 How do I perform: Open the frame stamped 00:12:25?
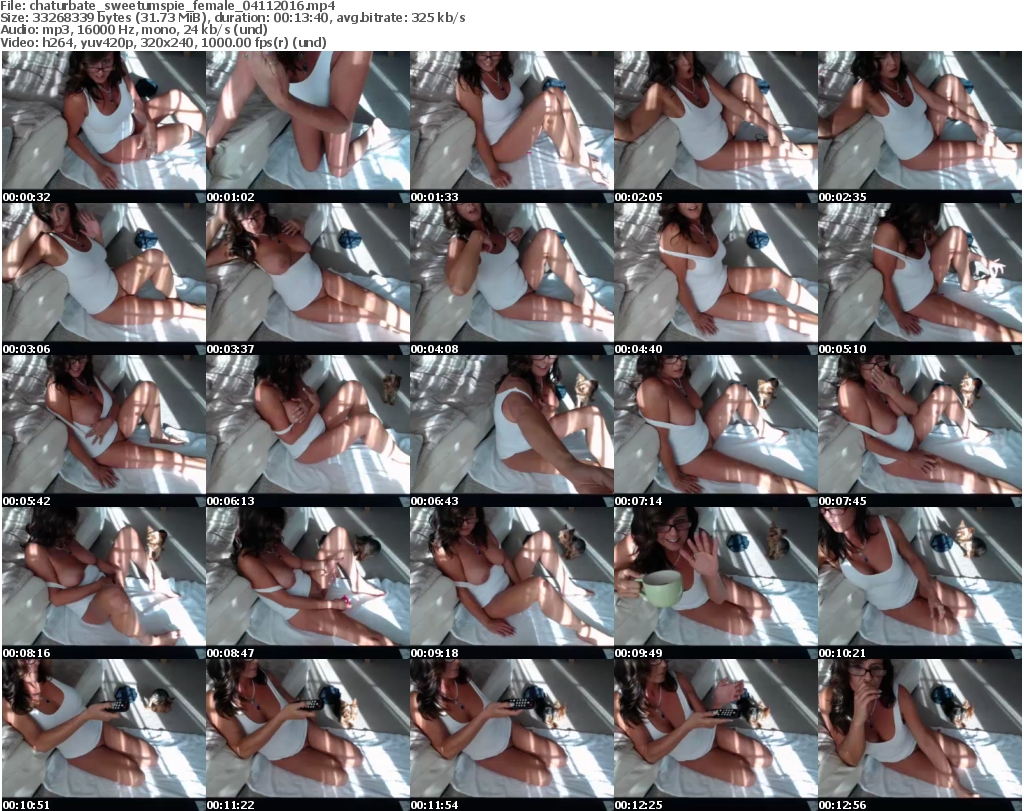(x=715, y=735)
